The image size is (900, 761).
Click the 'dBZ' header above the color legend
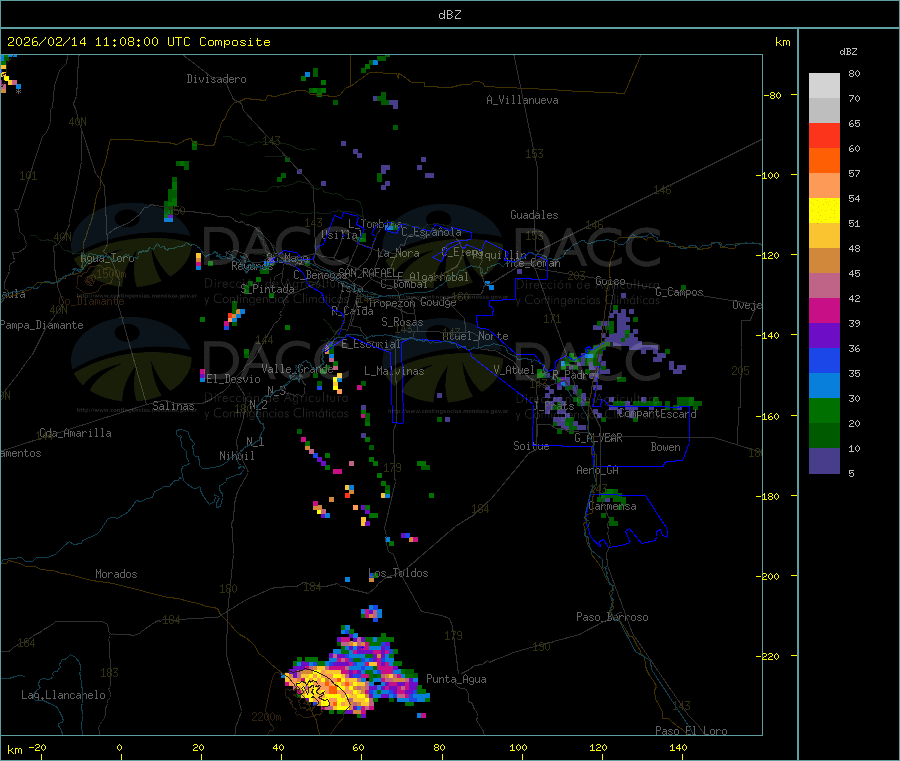point(848,52)
